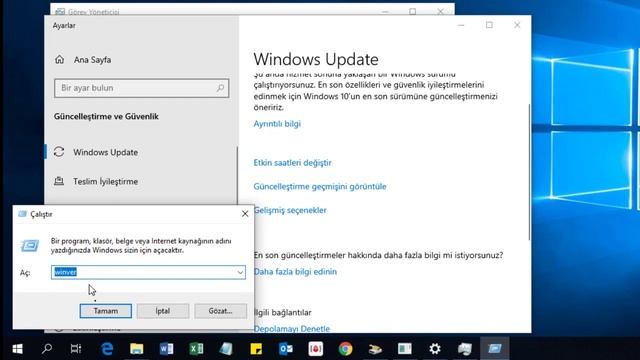Screen dimensions: 640x360
Task: Launch Google Chrome from the taskbar
Action: coord(345,349)
